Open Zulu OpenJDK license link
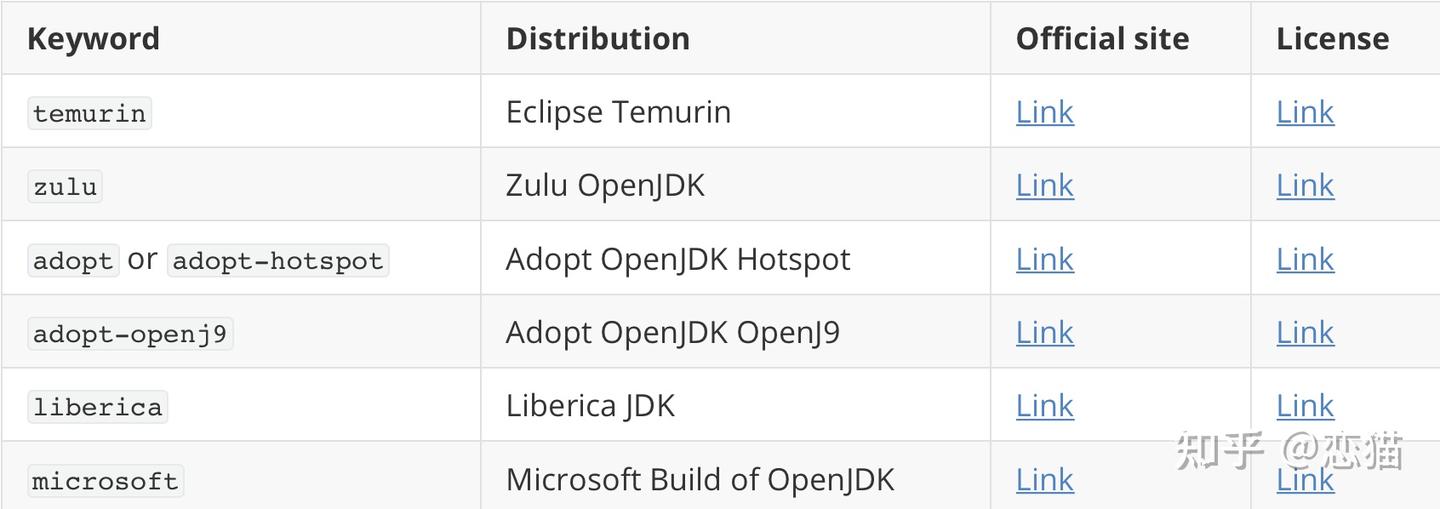The width and height of the screenshot is (1440, 509). pos(1304,185)
